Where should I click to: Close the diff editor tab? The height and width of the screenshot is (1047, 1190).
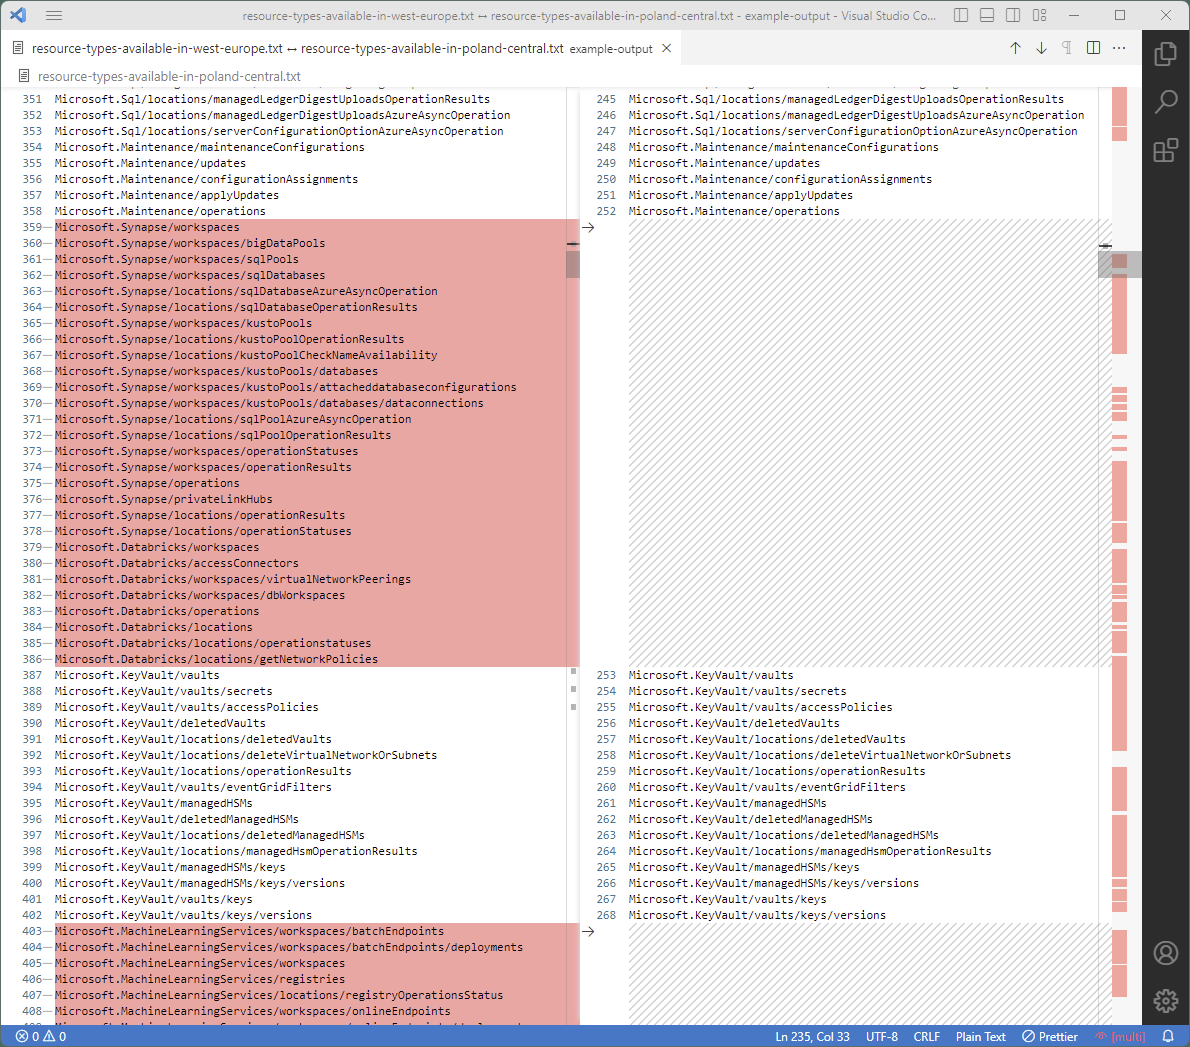point(666,48)
